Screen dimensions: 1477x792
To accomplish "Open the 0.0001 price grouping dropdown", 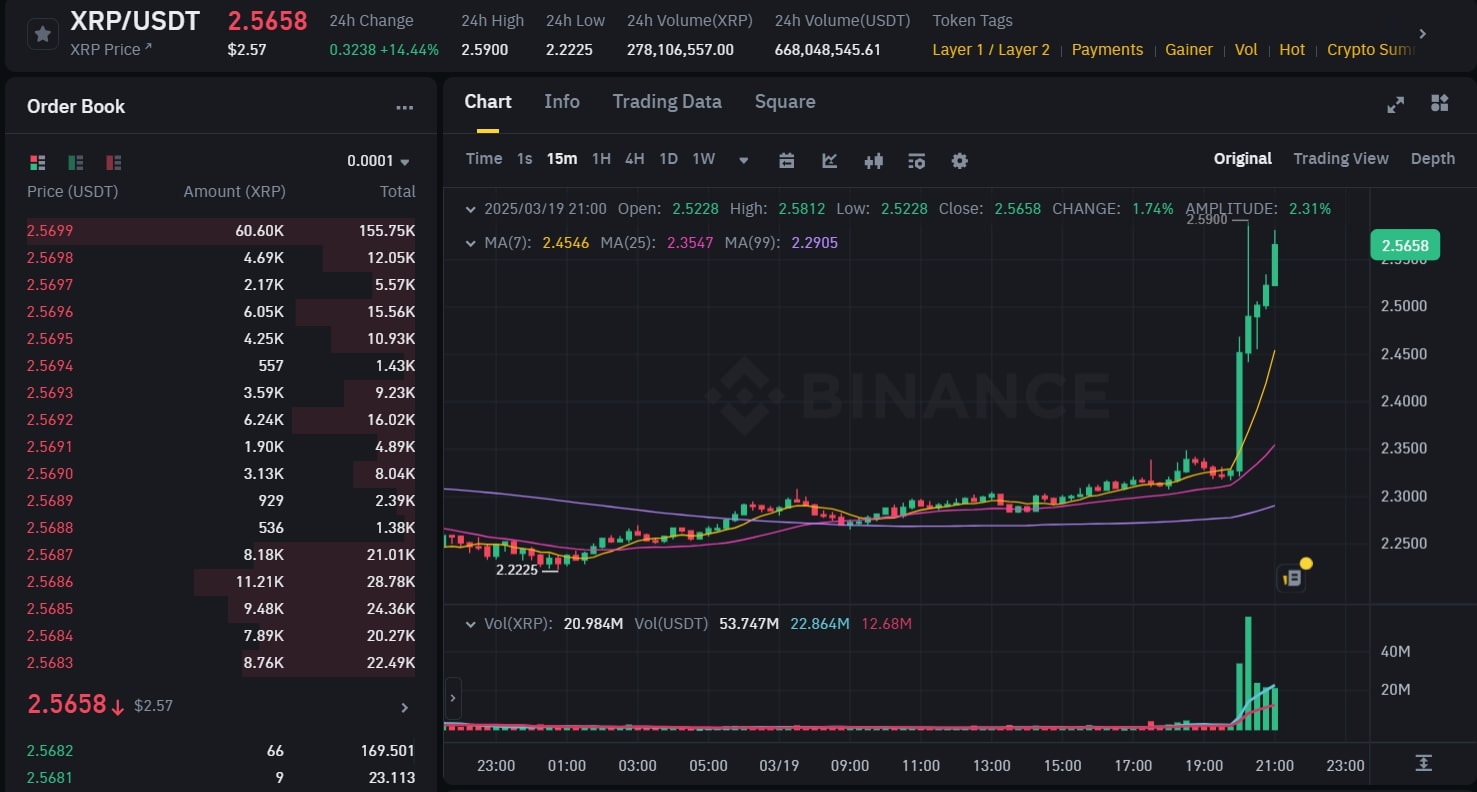I will point(378,161).
